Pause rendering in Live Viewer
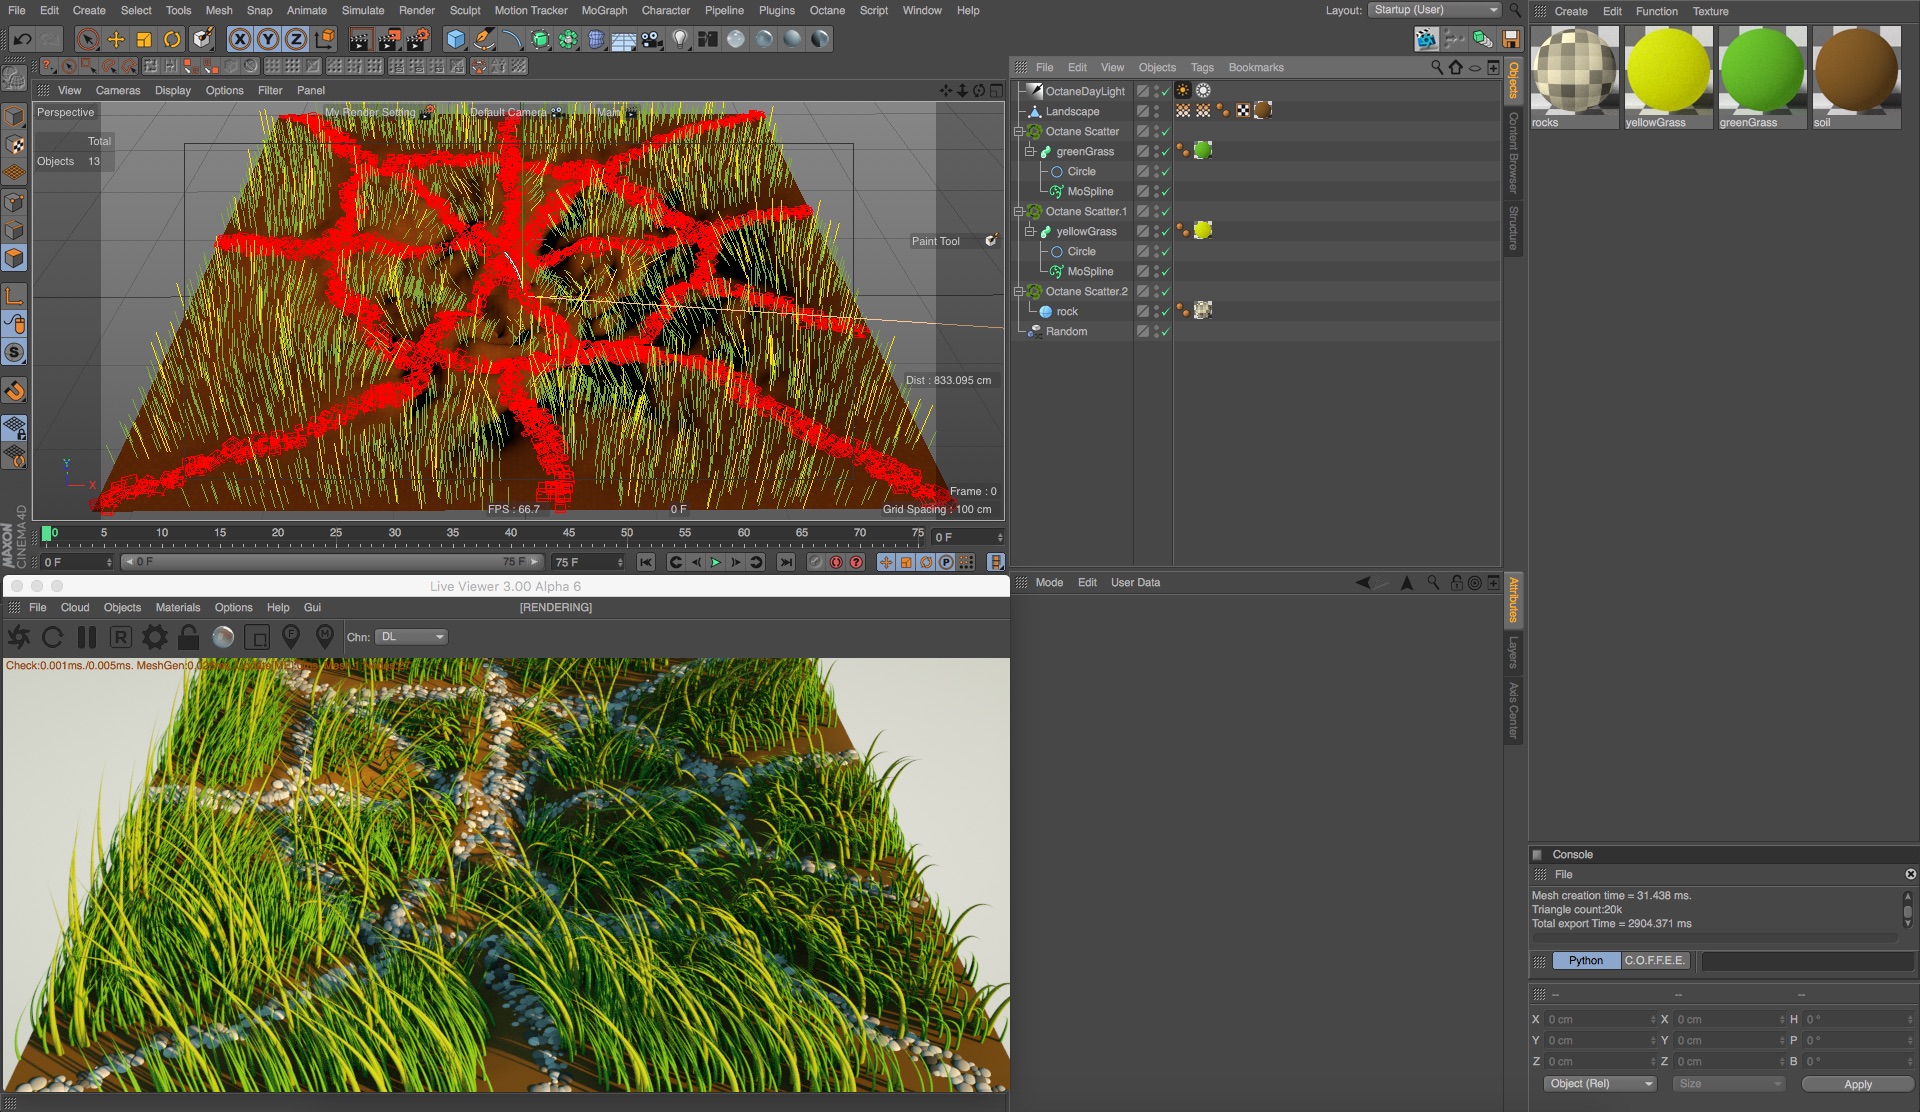Image resolution: width=1920 pixels, height=1112 pixels. point(87,637)
